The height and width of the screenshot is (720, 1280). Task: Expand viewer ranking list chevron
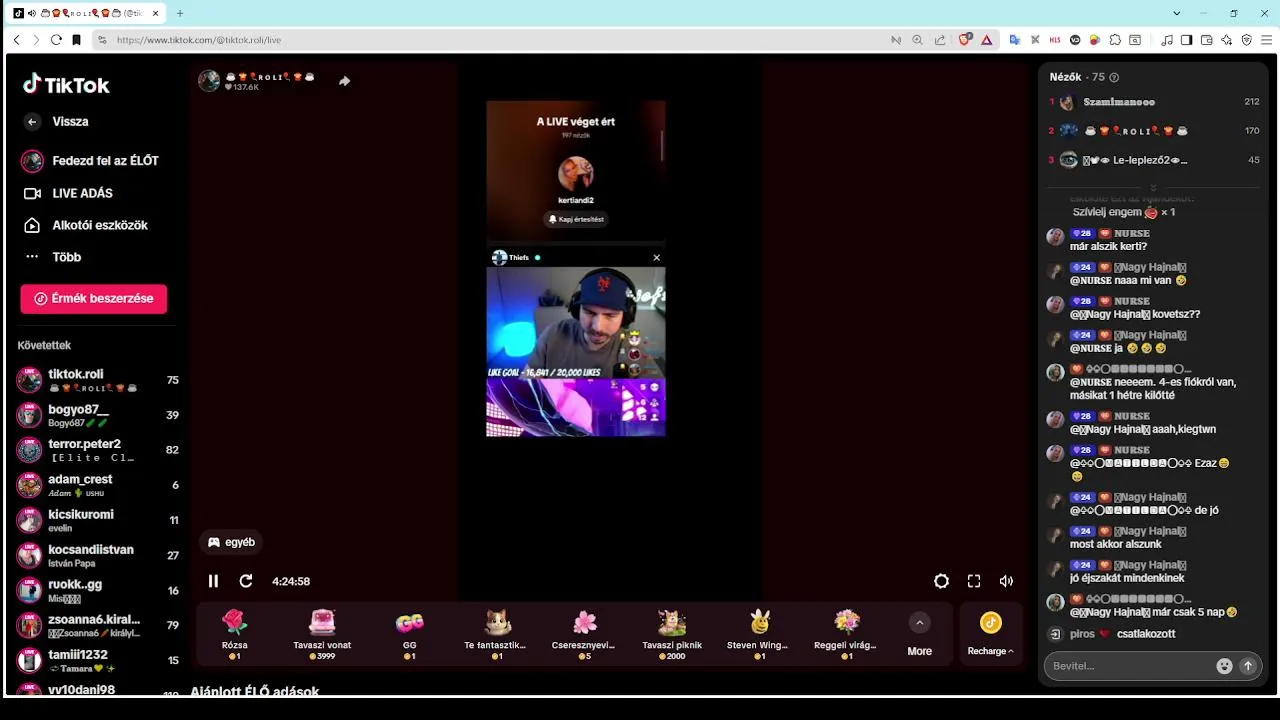[x=1153, y=187]
